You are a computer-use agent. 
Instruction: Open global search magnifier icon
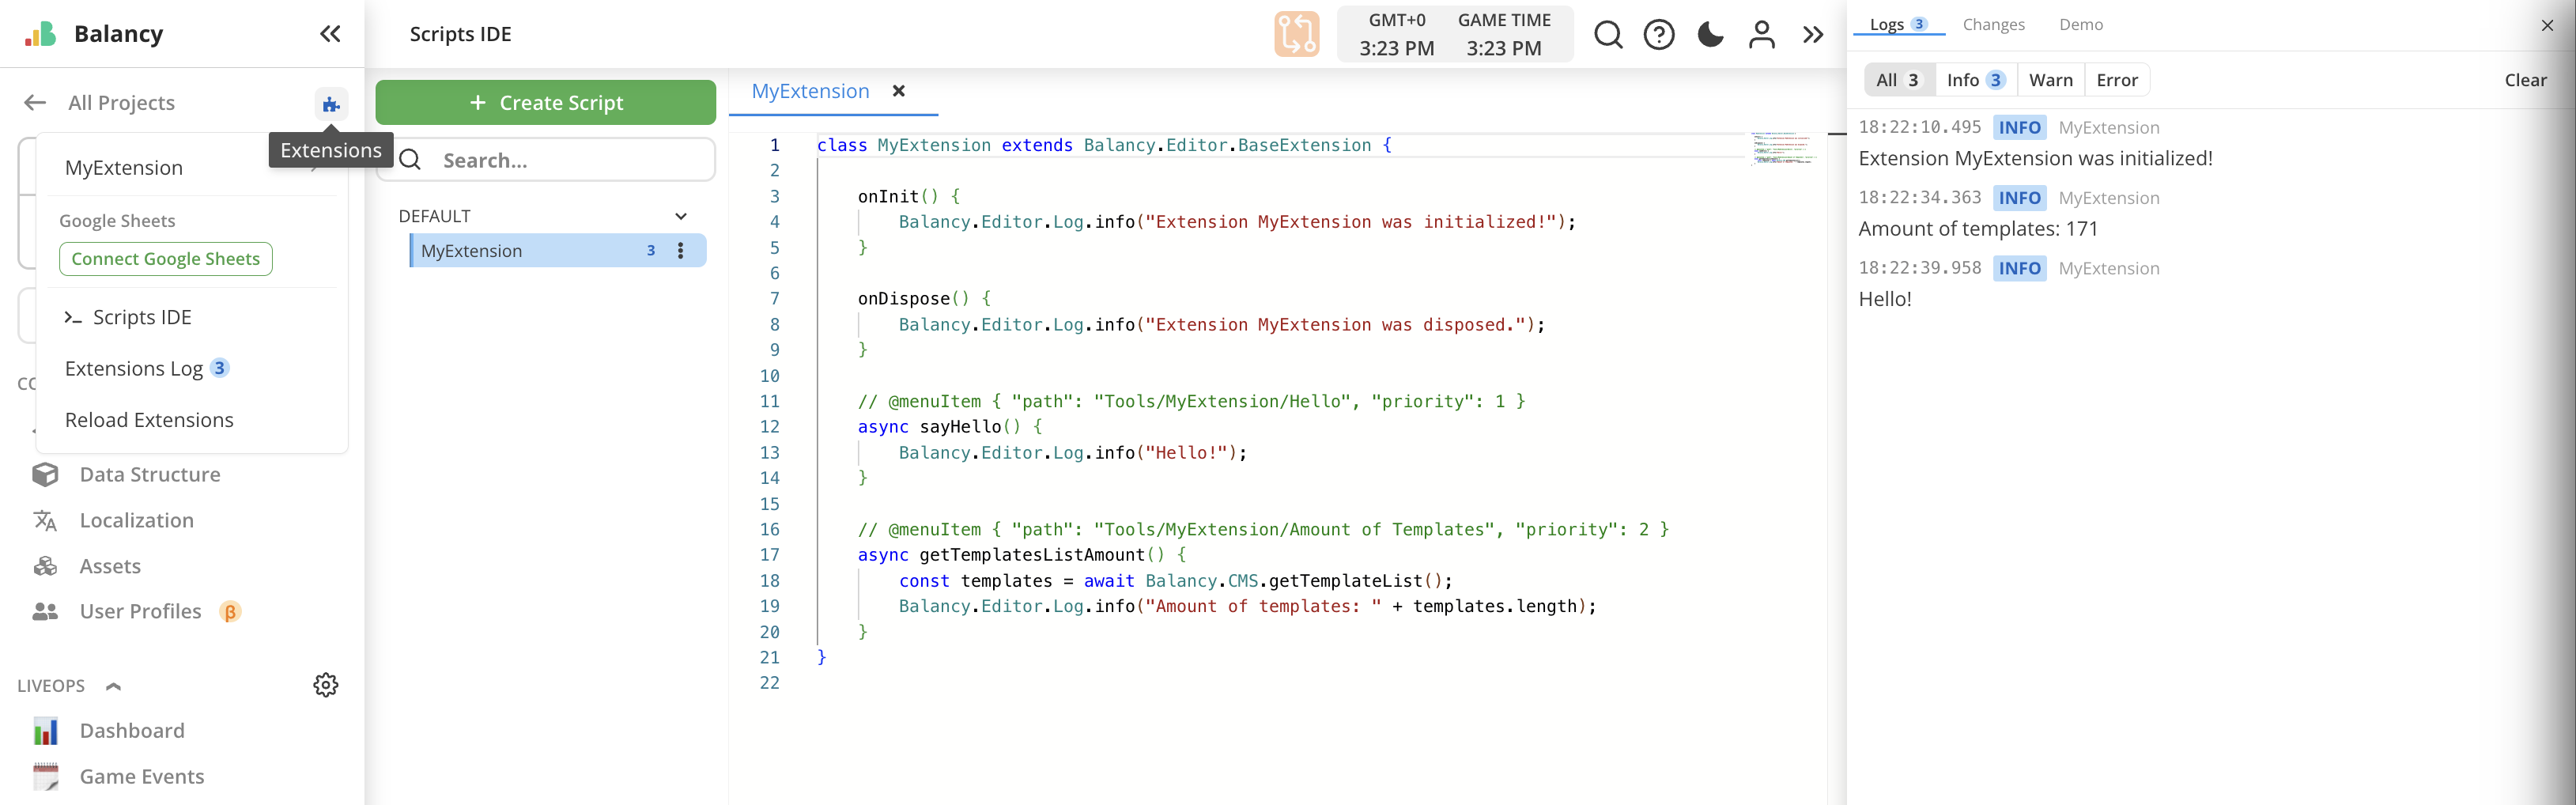(1608, 35)
